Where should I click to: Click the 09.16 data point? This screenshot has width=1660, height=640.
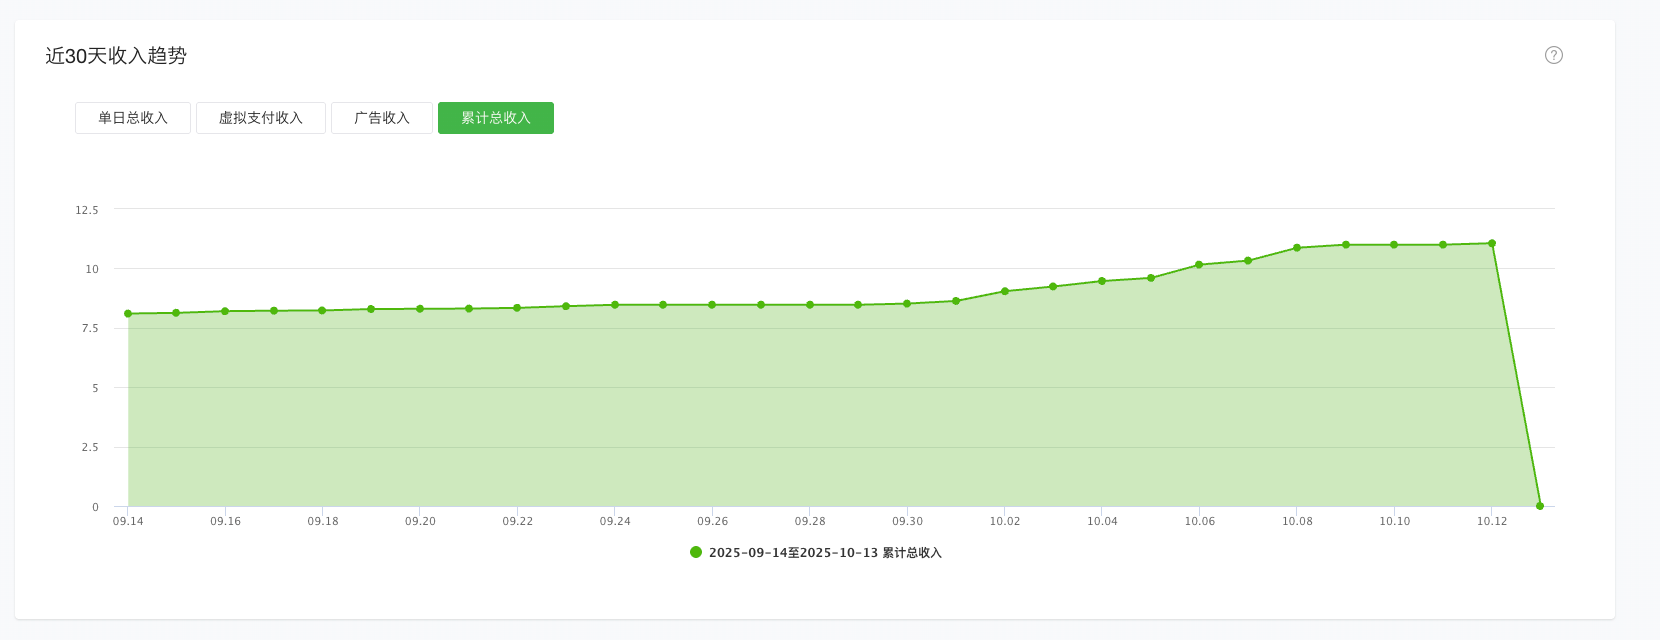[x=225, y=311]
